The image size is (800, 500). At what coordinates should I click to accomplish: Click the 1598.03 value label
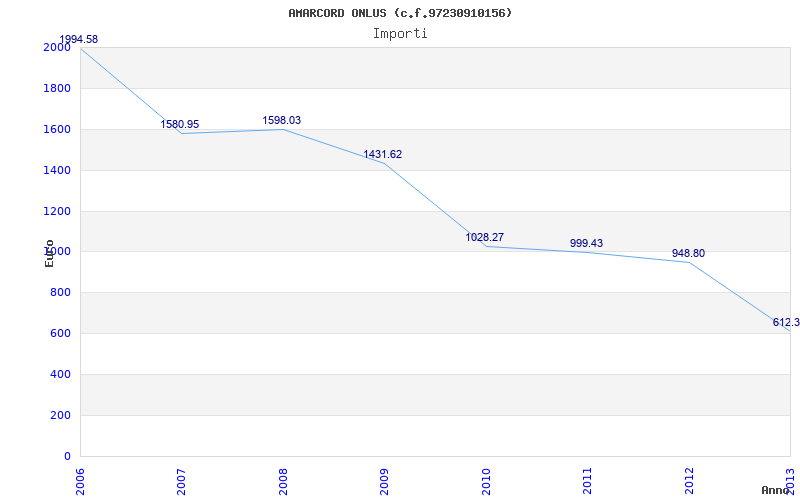(282, 120)
